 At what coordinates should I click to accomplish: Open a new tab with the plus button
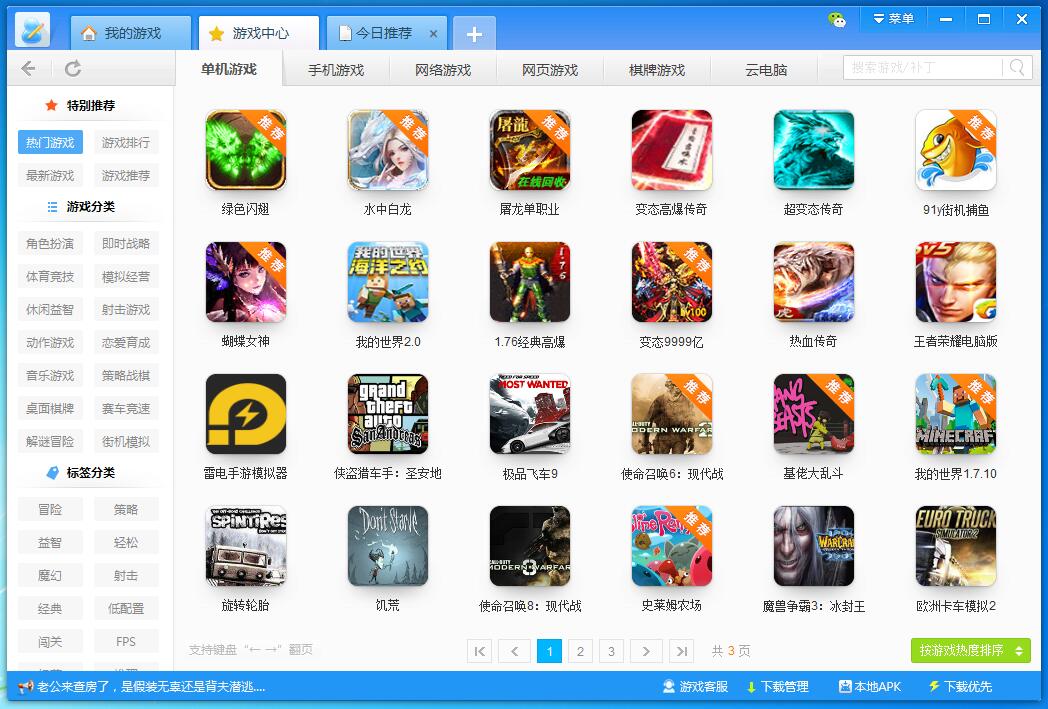click(x=474, y=33)
